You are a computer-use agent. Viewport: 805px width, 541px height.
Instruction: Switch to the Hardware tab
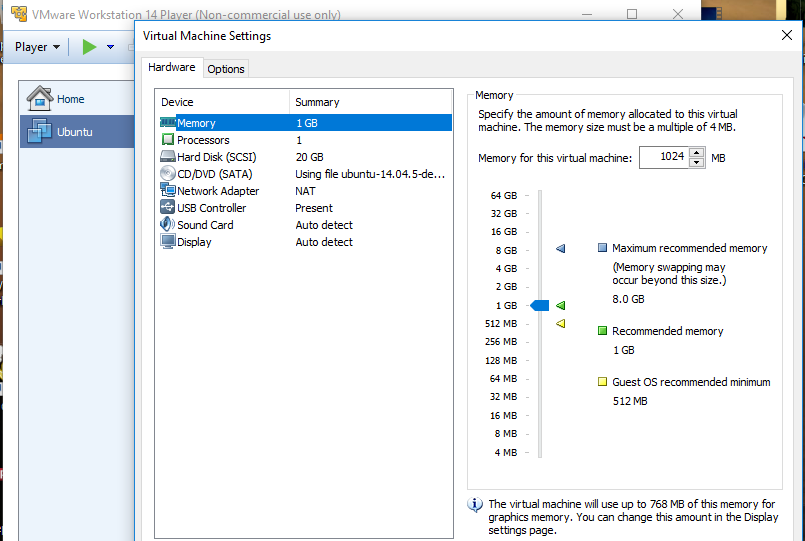(172, 67)
